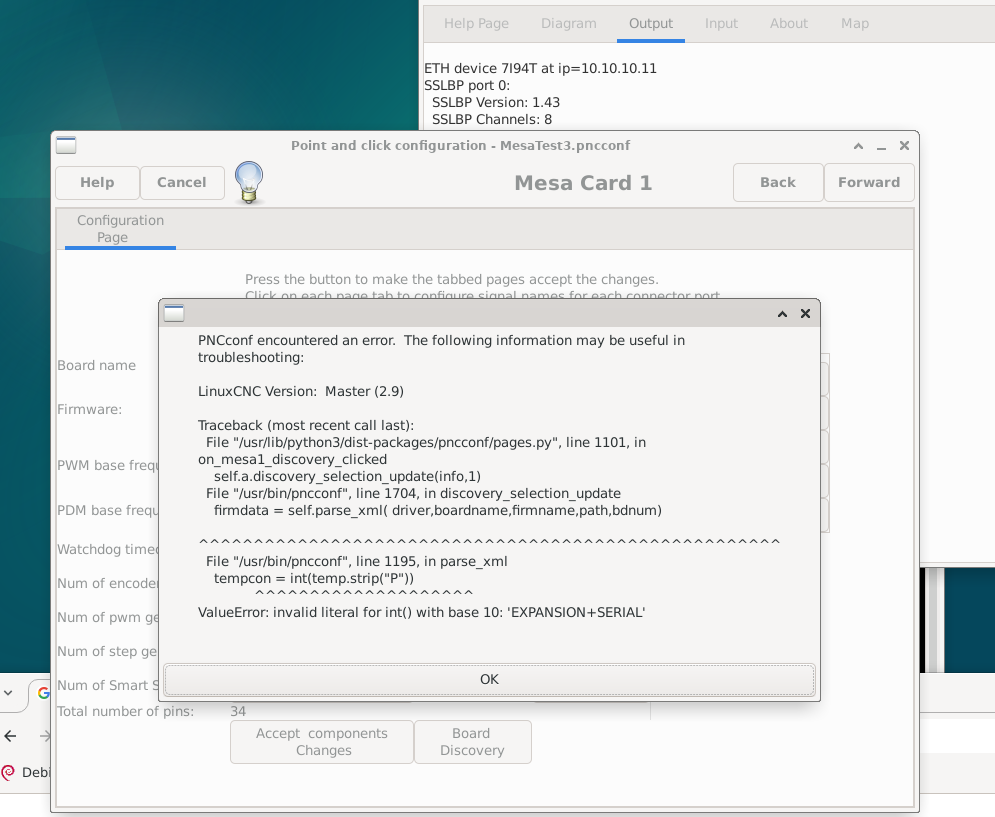The height and width of the screenshot is (817, 995).
Task: Click the 'SSLBP Channels: 8' line
Action: pos(492,119)
